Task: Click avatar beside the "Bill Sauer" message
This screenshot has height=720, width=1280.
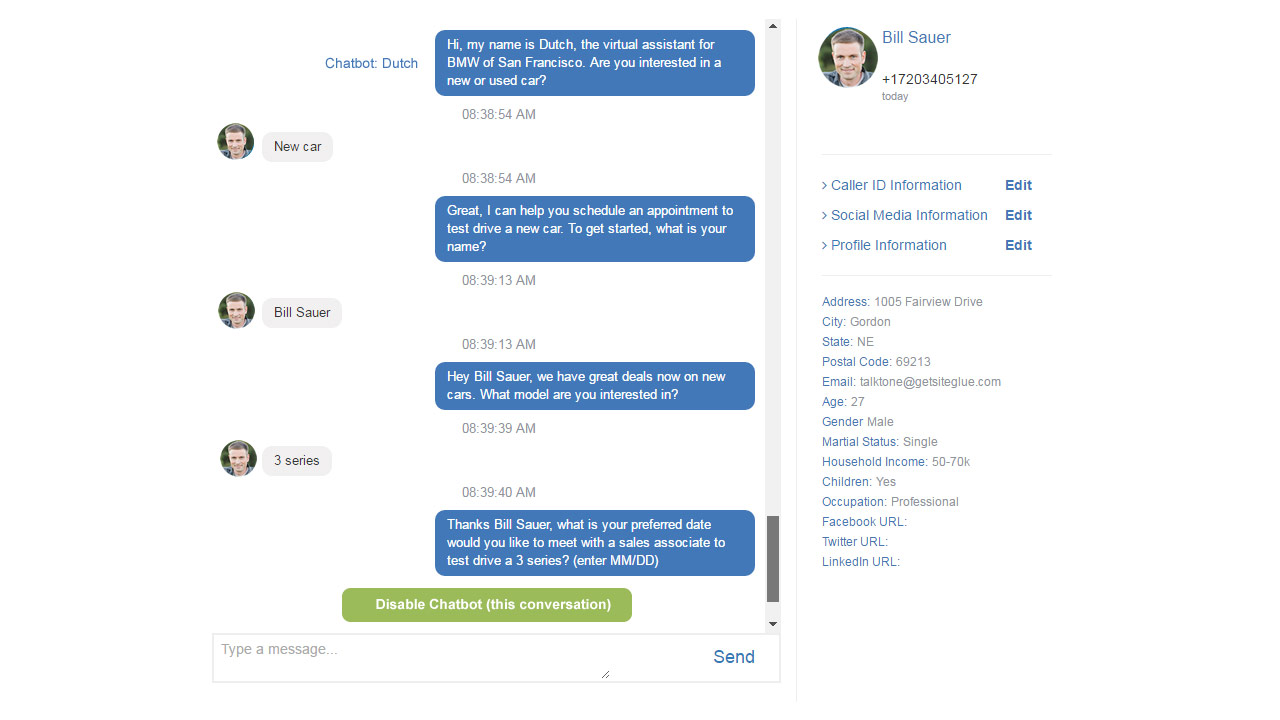Action: coord(237,311)
